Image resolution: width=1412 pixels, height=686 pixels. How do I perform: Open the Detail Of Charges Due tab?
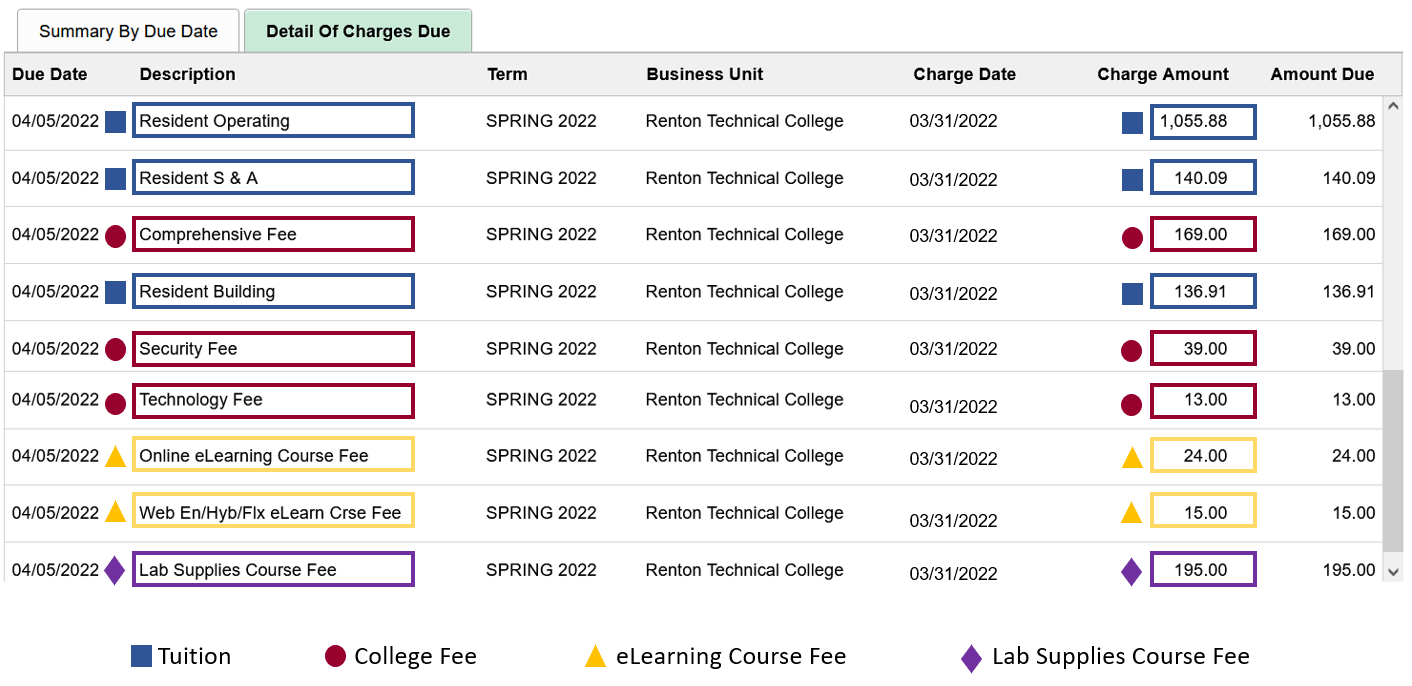click(358, 31)
